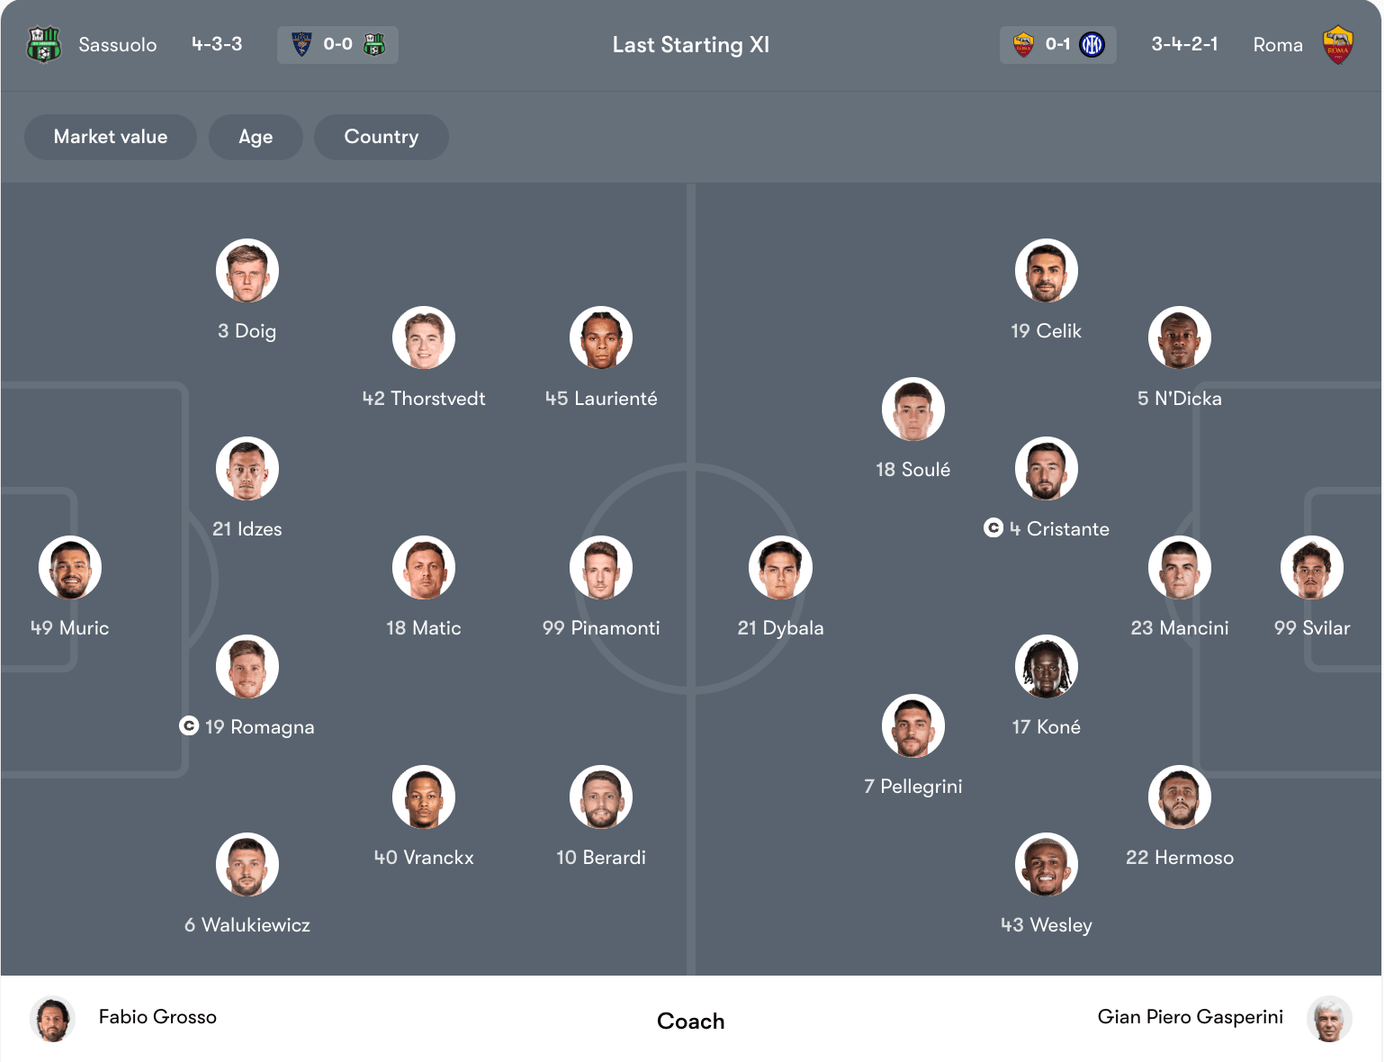Select the 43 Wesley player label
Viewport: 1384px width, 1062px height.
click(1046, 925)
